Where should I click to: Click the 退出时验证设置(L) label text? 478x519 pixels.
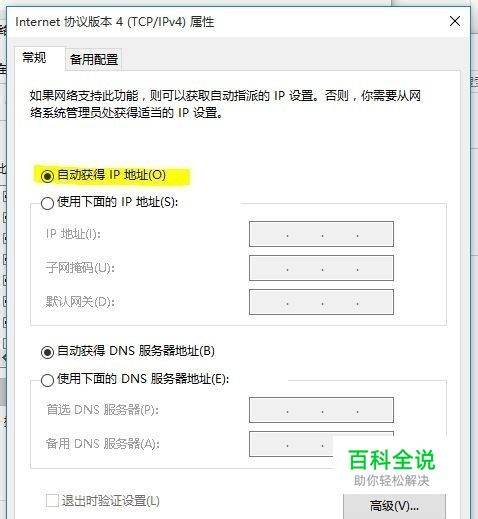click(x=110, y=501)
